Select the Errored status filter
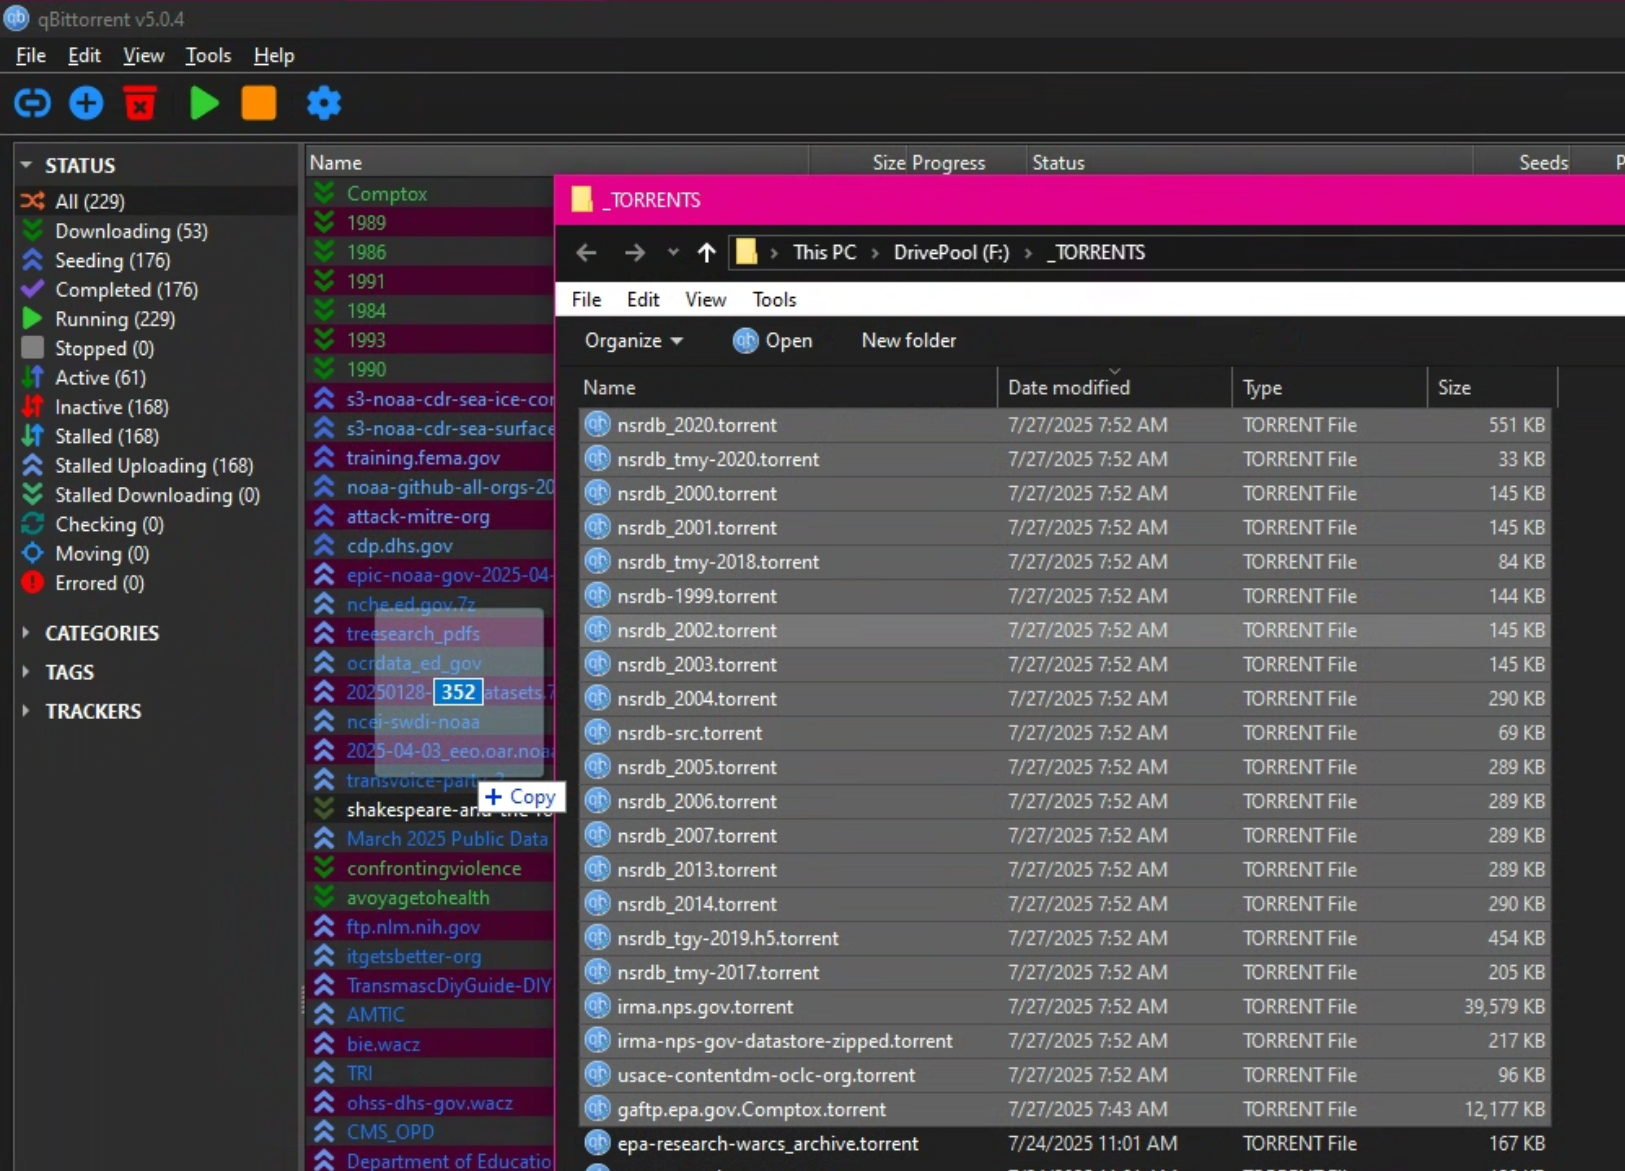1625x1171 pixels. coord(99,583)
